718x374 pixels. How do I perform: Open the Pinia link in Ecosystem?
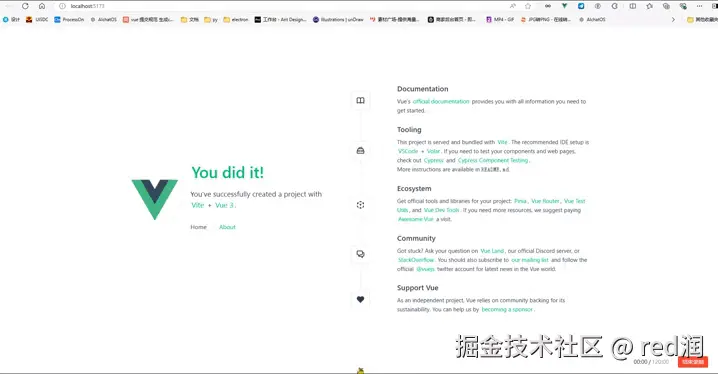click(520, 201)
